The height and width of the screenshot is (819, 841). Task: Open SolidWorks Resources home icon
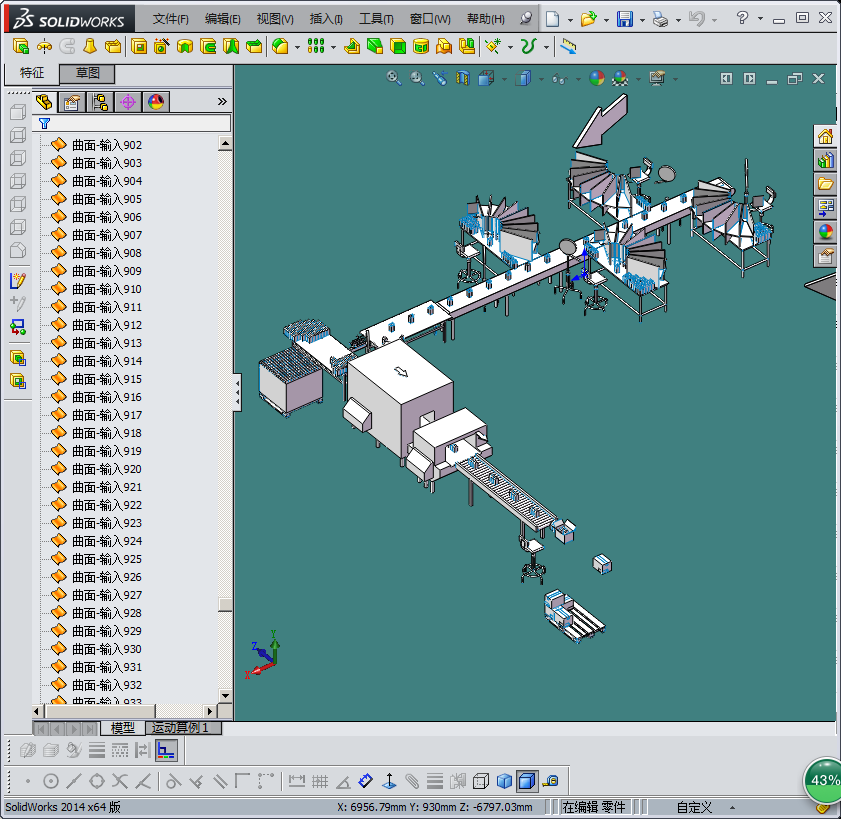coord(825,136)
